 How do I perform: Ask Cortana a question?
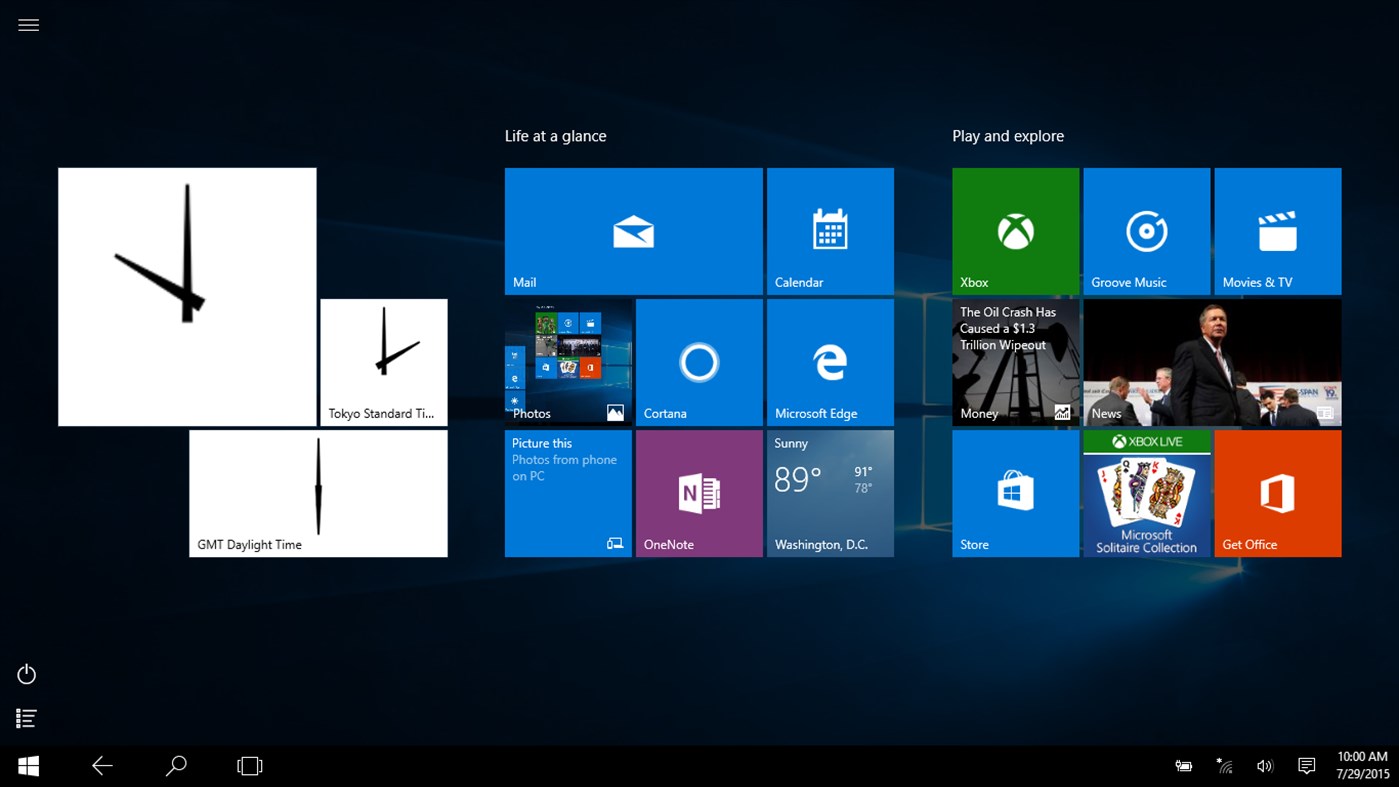click(x=698, y=361)
